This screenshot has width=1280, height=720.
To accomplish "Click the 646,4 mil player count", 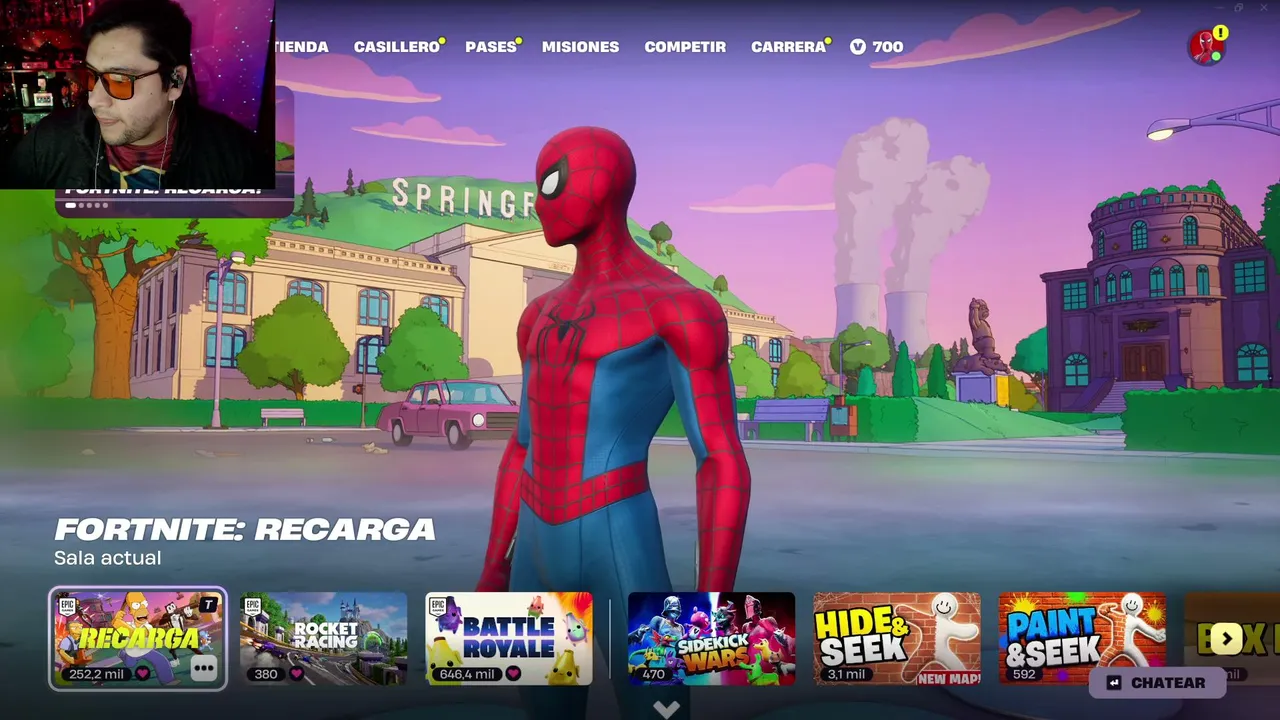I will pos(469,674).
